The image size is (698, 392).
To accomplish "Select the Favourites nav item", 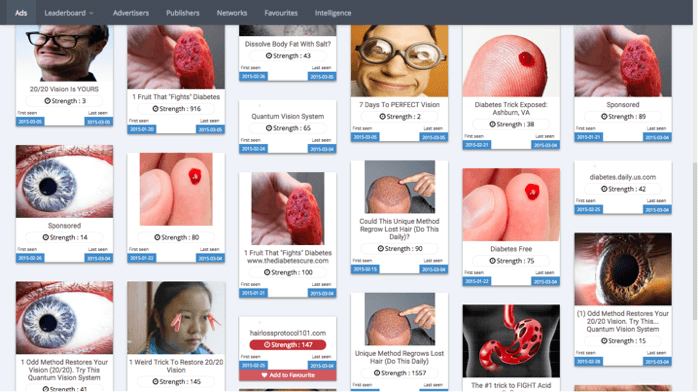I will (281, 13).
